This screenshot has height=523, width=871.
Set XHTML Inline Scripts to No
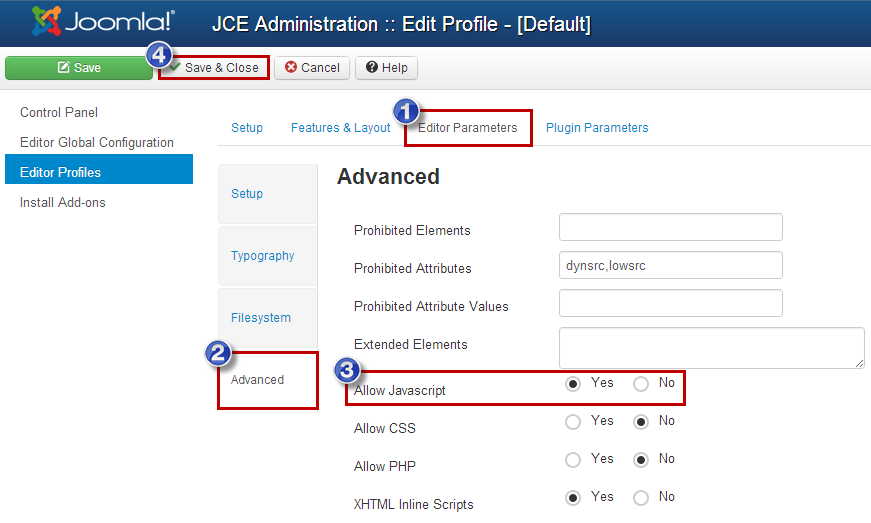coord(640,497)
